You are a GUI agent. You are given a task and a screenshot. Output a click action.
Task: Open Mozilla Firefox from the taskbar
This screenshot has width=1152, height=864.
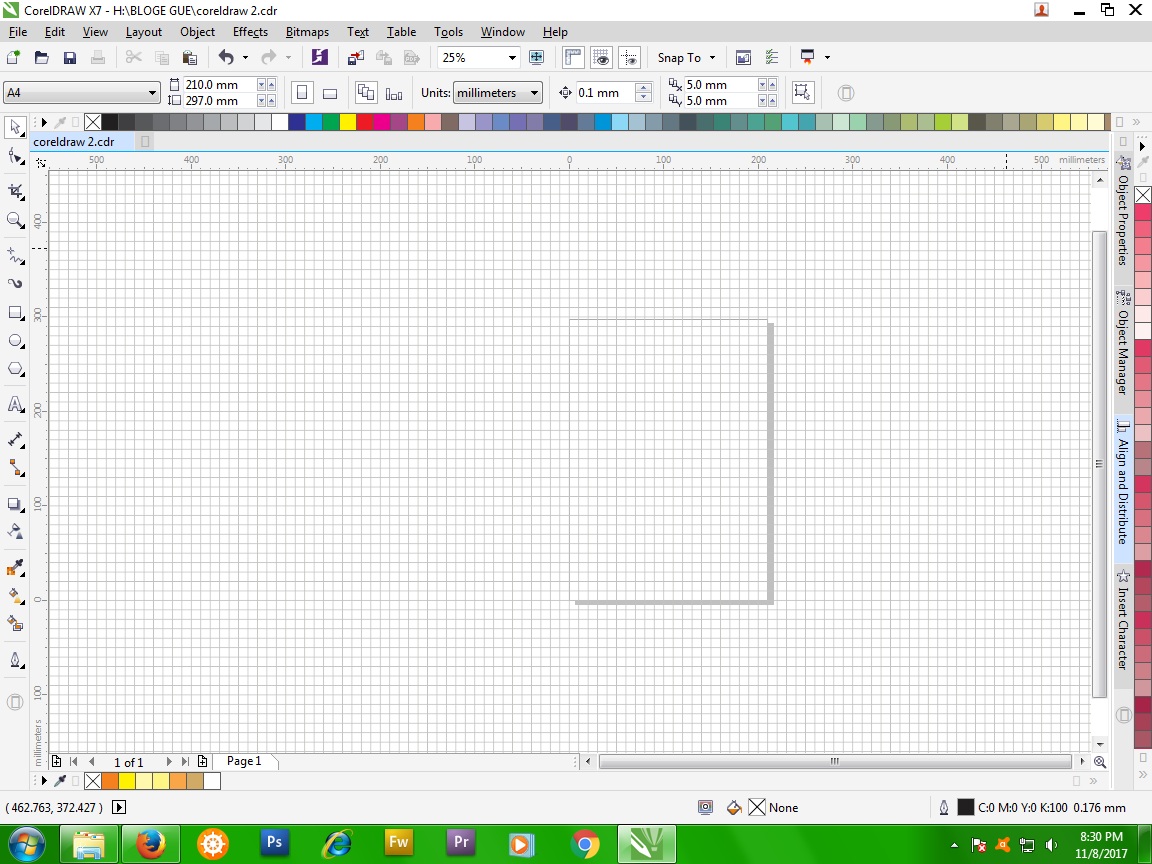point(150,843)
